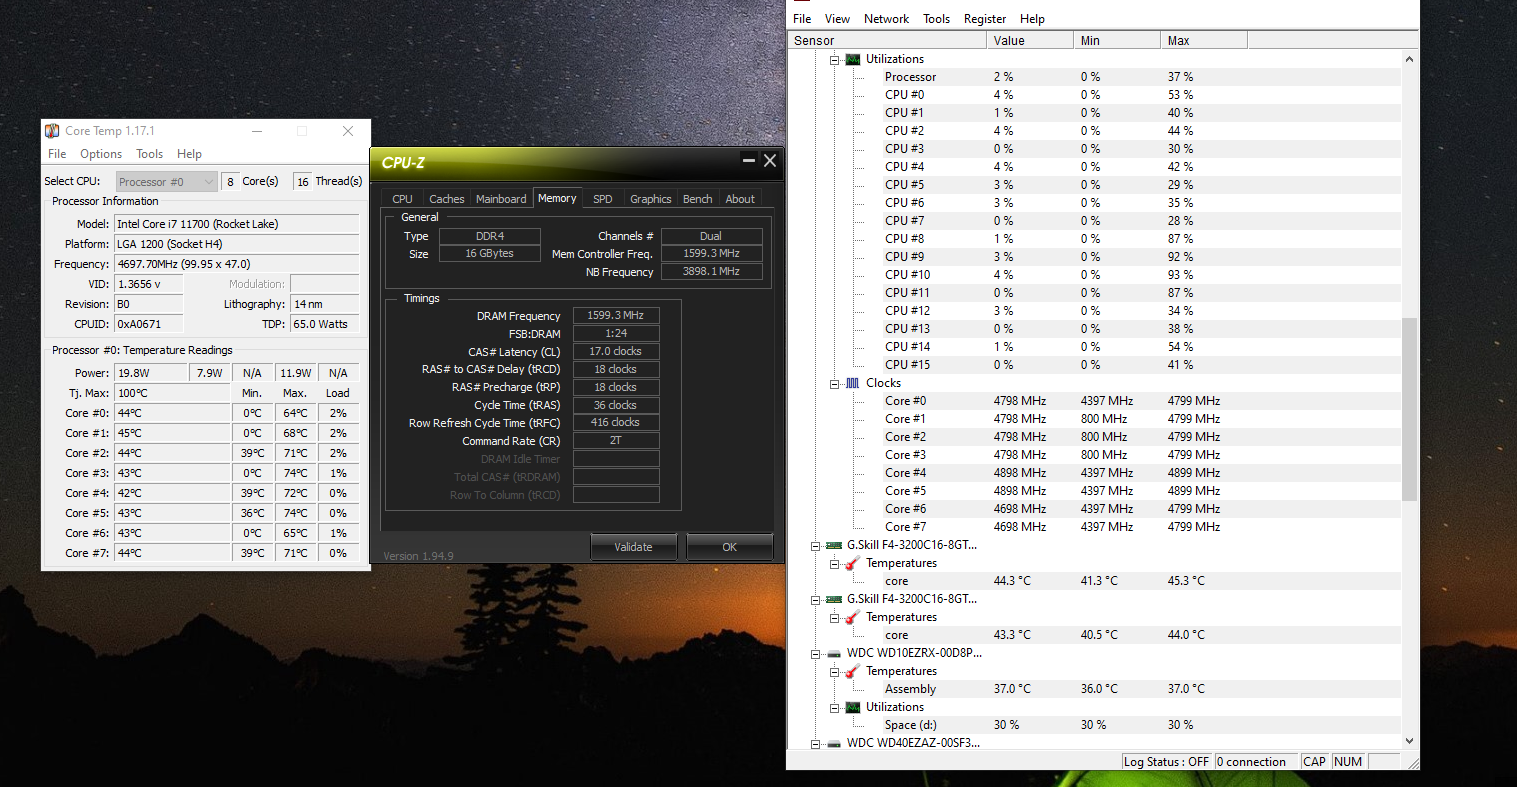Viewport: 1517px width, 787px height.
Task: Click the Size field showing 16 GBytes
Action: point(490,254)
